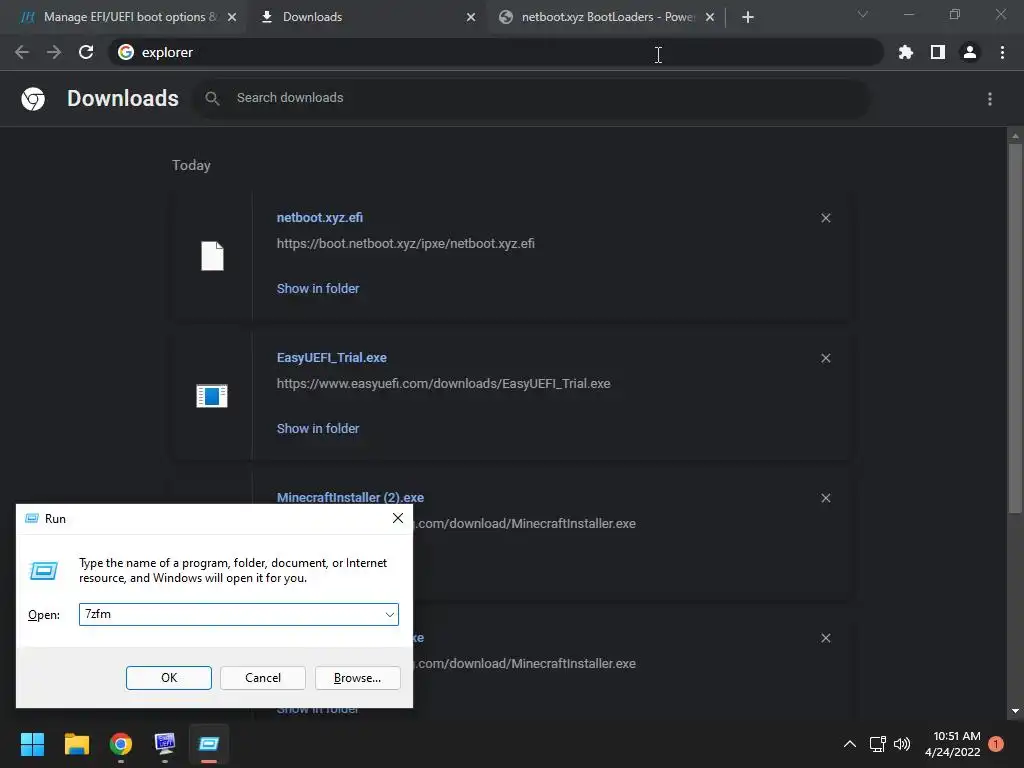The image size is (1024, 768).
Task: Open the EasyUEFI app on the taskbar
Action: tap(165, 744)
